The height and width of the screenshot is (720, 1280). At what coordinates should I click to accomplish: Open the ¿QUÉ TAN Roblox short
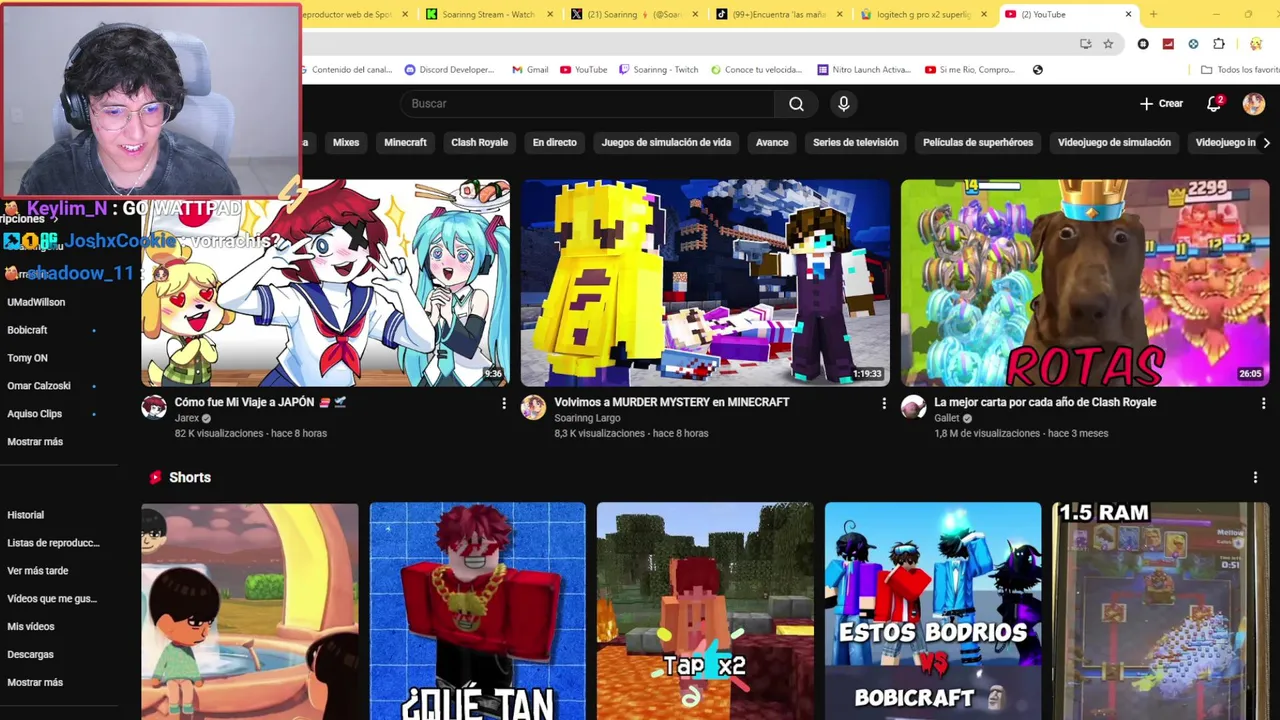click(x=477, y=611)
